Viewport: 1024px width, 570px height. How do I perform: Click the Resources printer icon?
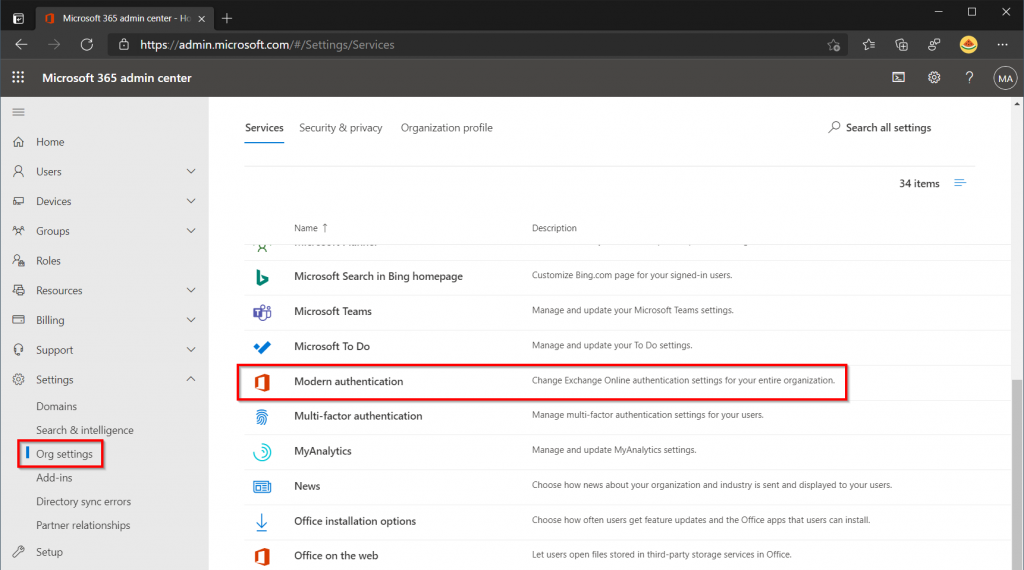[x=18, y=290]
